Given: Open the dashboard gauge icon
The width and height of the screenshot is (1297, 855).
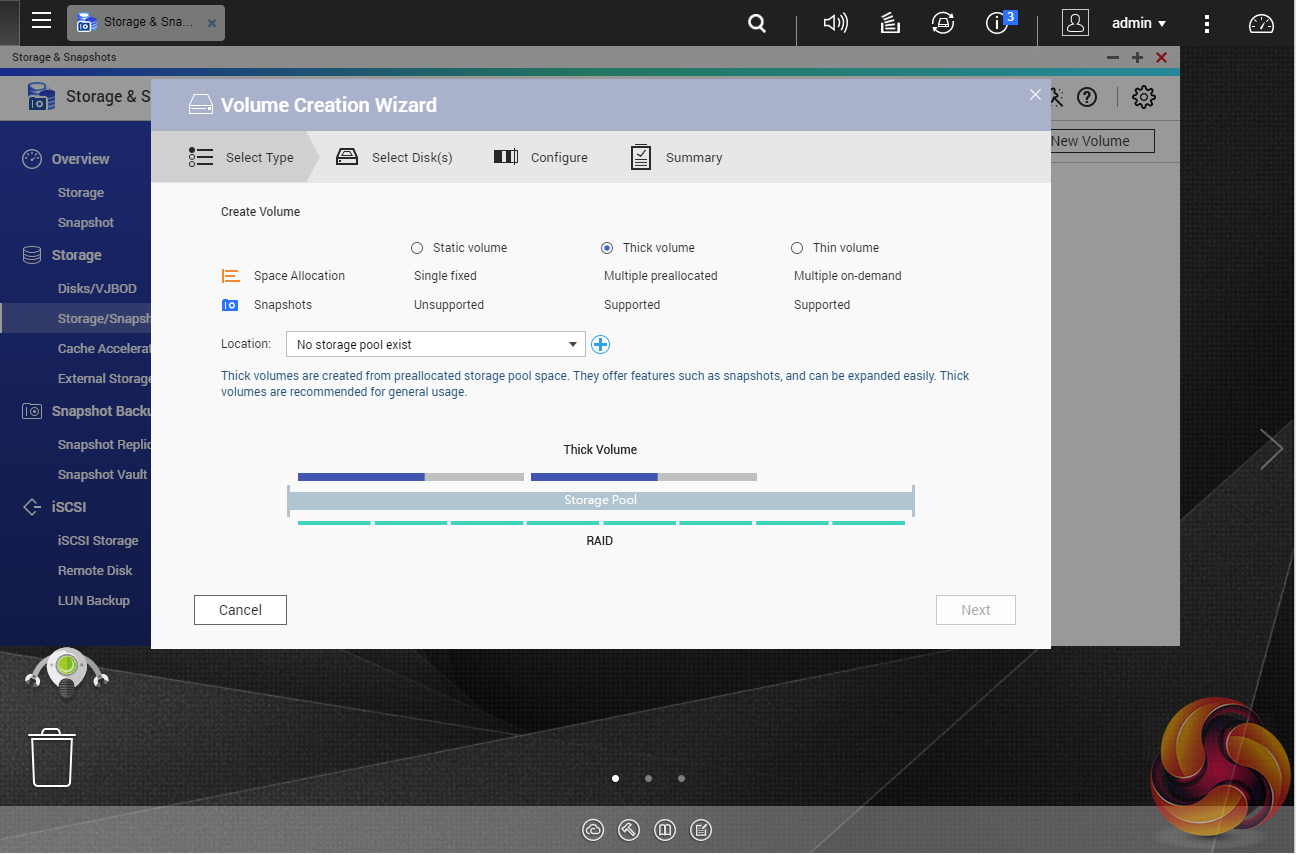Looking at the screenshot, I should pos(1262,23).
